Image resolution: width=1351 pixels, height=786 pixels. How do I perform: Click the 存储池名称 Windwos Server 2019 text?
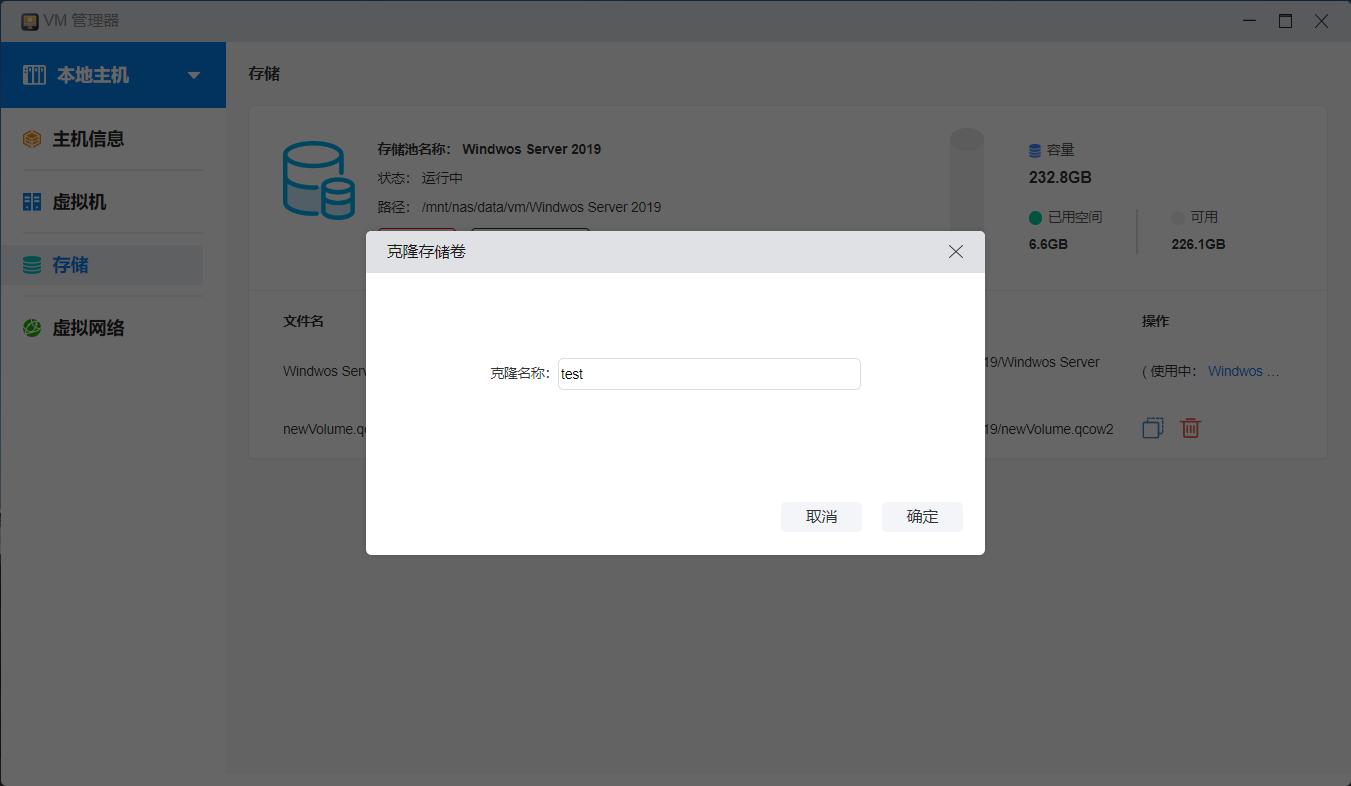point(489,149)
